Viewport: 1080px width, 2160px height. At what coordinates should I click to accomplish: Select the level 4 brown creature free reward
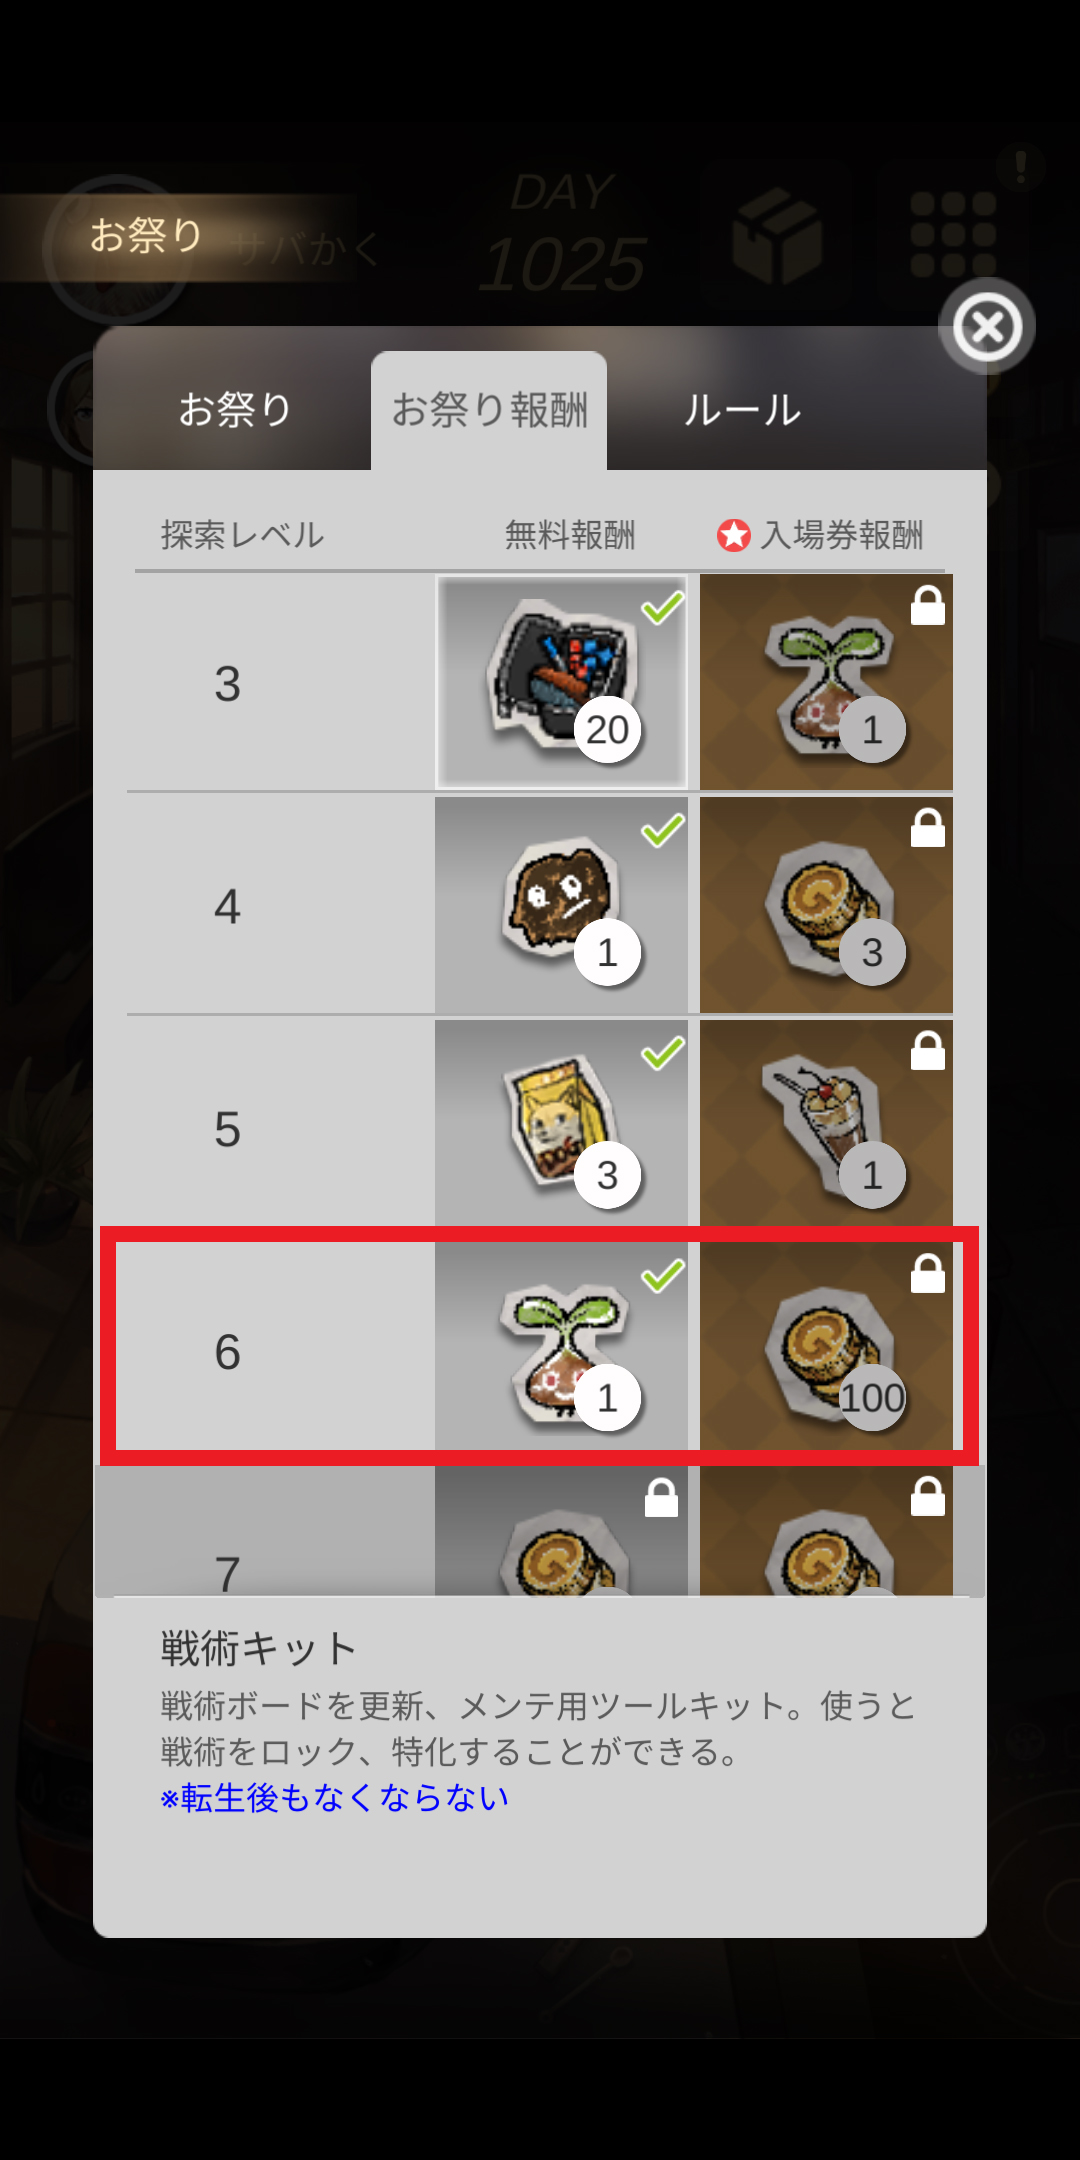point(561,905)
